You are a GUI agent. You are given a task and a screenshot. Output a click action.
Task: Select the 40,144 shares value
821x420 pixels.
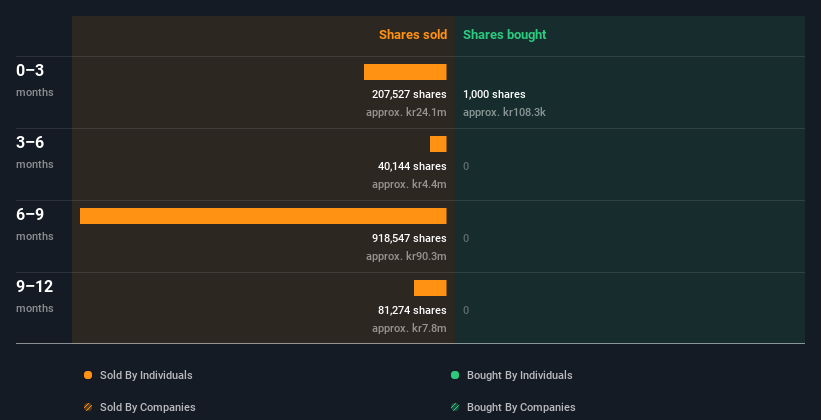coord(412,166)
